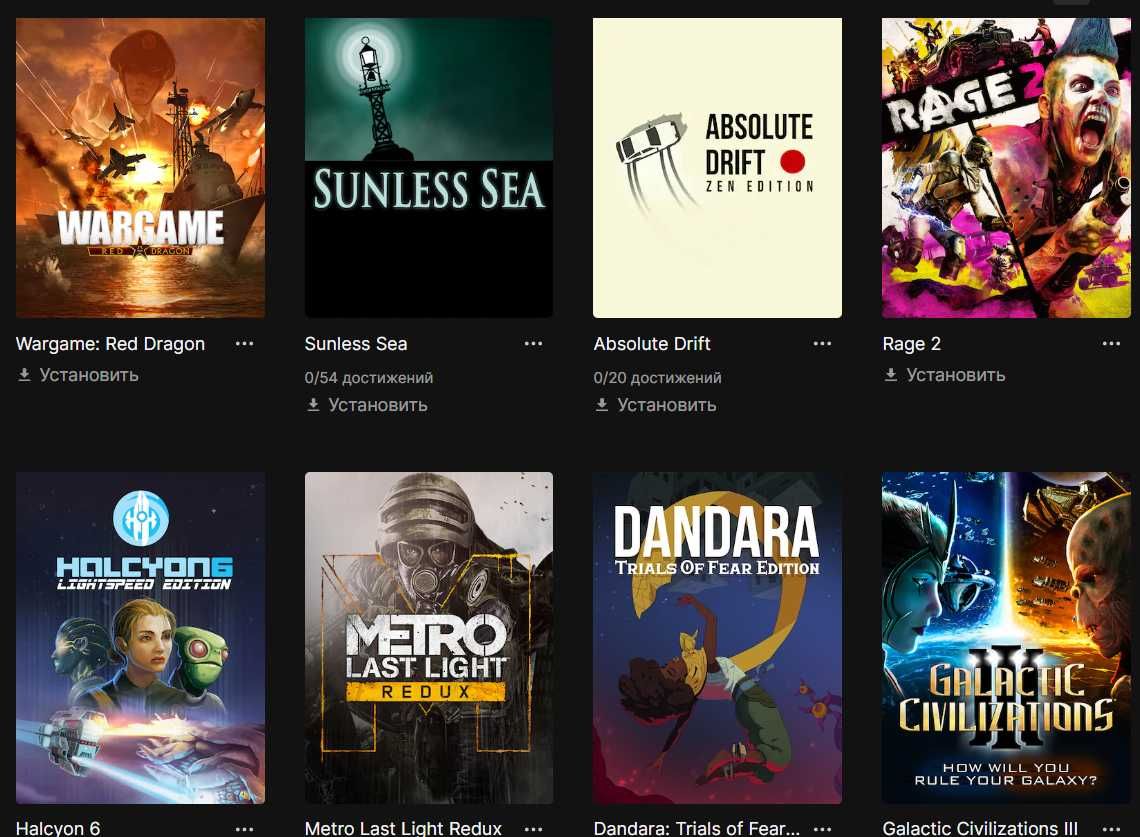Open the Sunless Sea cover art
The image size is (1140, 837).
[x=429, y=168]
